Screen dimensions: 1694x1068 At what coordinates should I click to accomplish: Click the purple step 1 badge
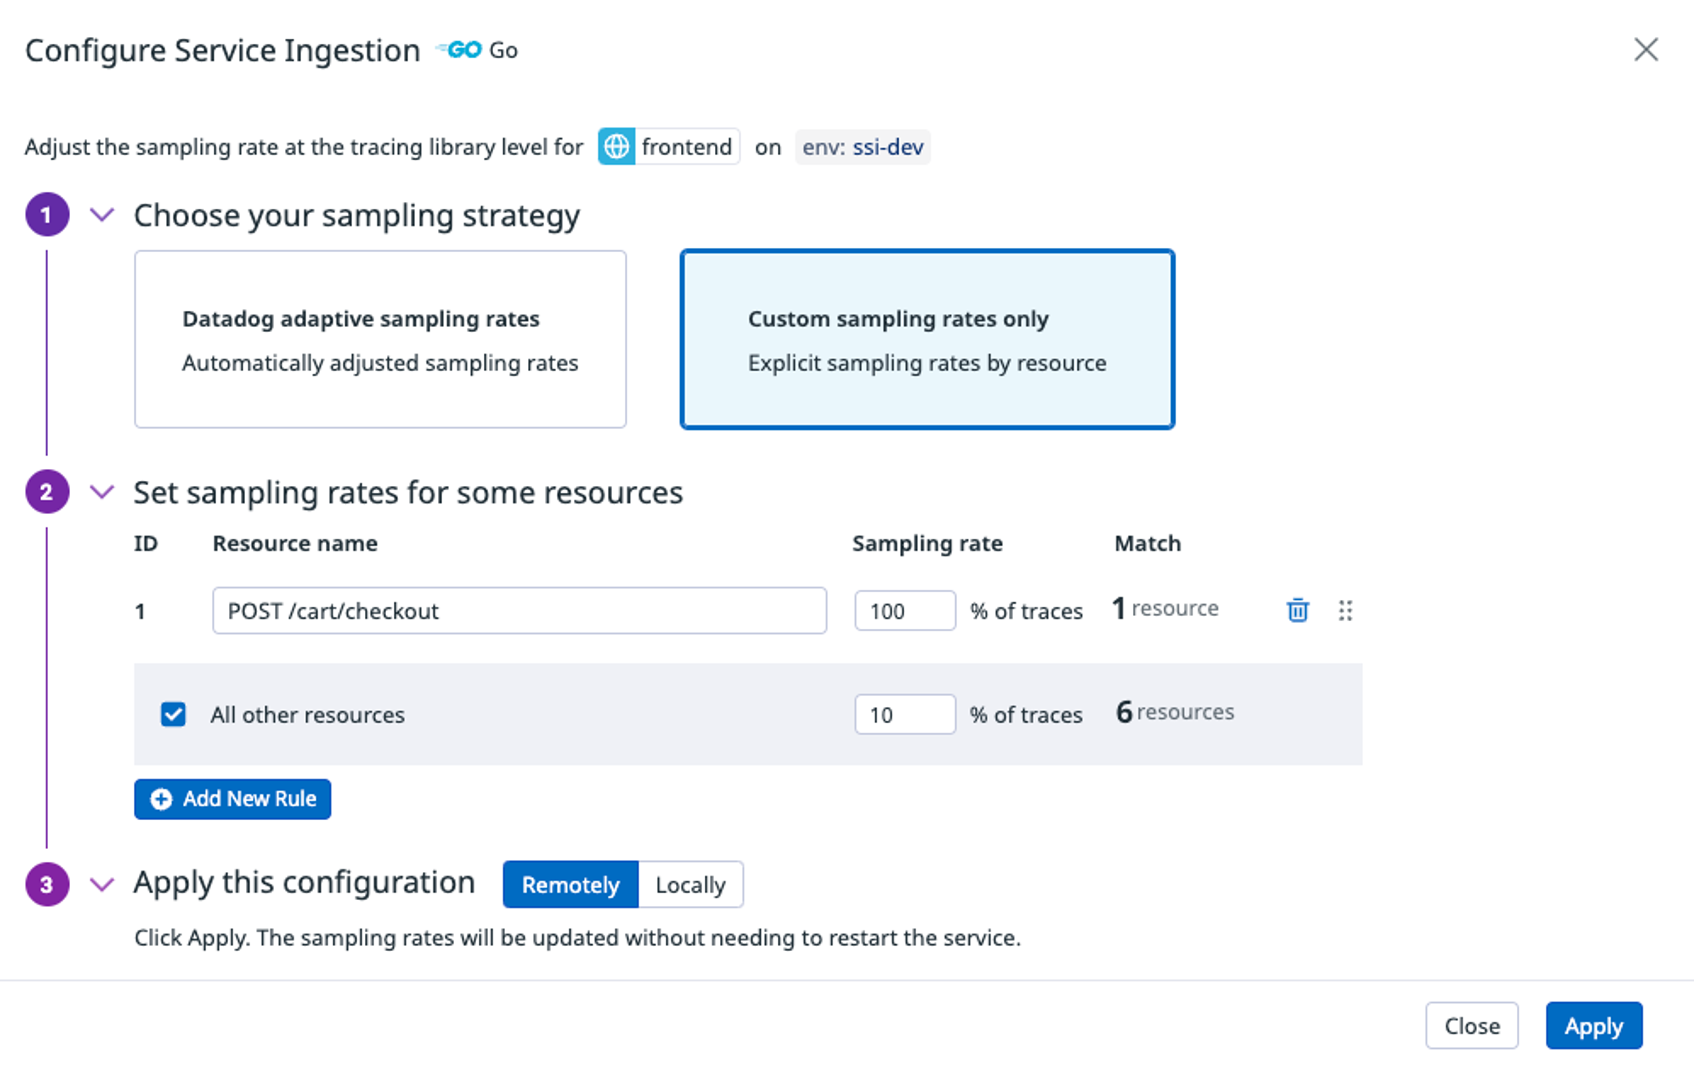46,214
